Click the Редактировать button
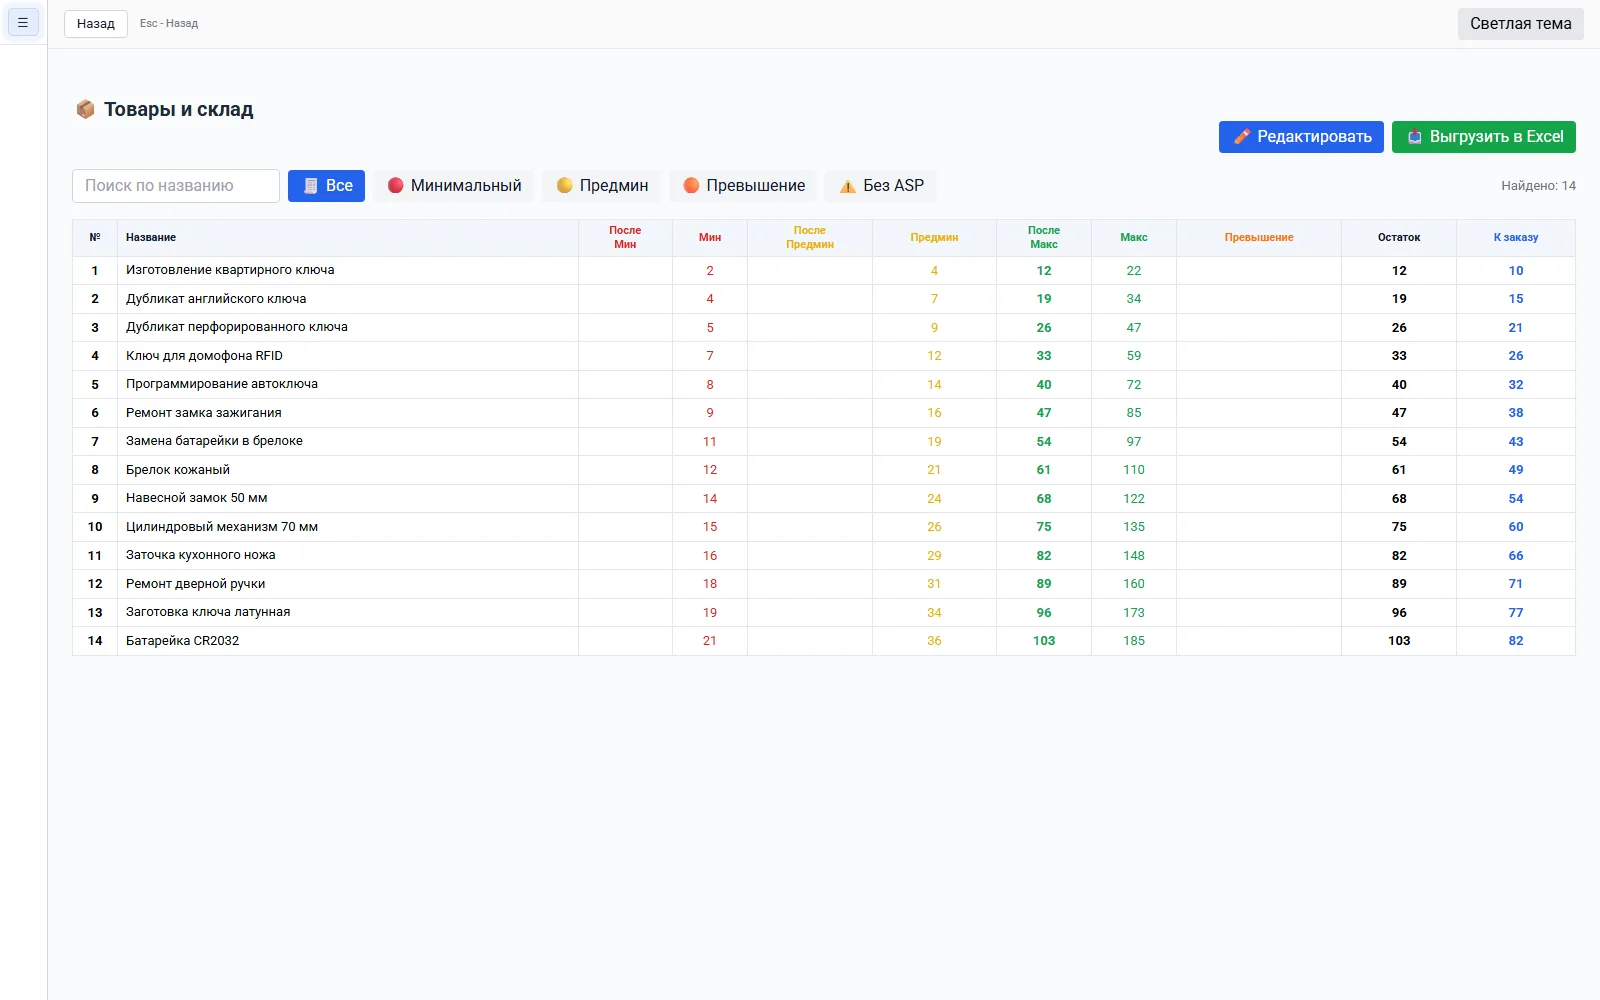 (1301, 137)
